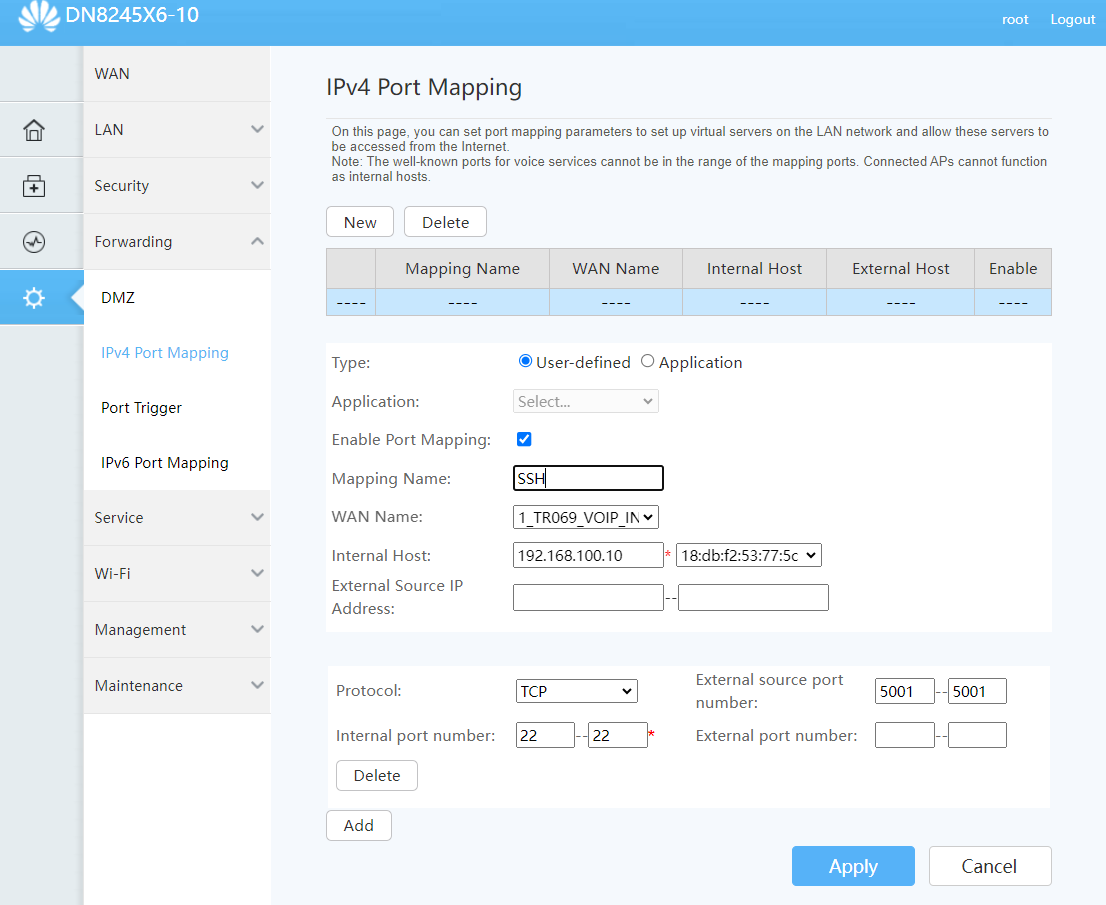Open the Internal Host MAC address dropdown
1106x905 pixels.
pyautogui.click(x=748, y=555)
